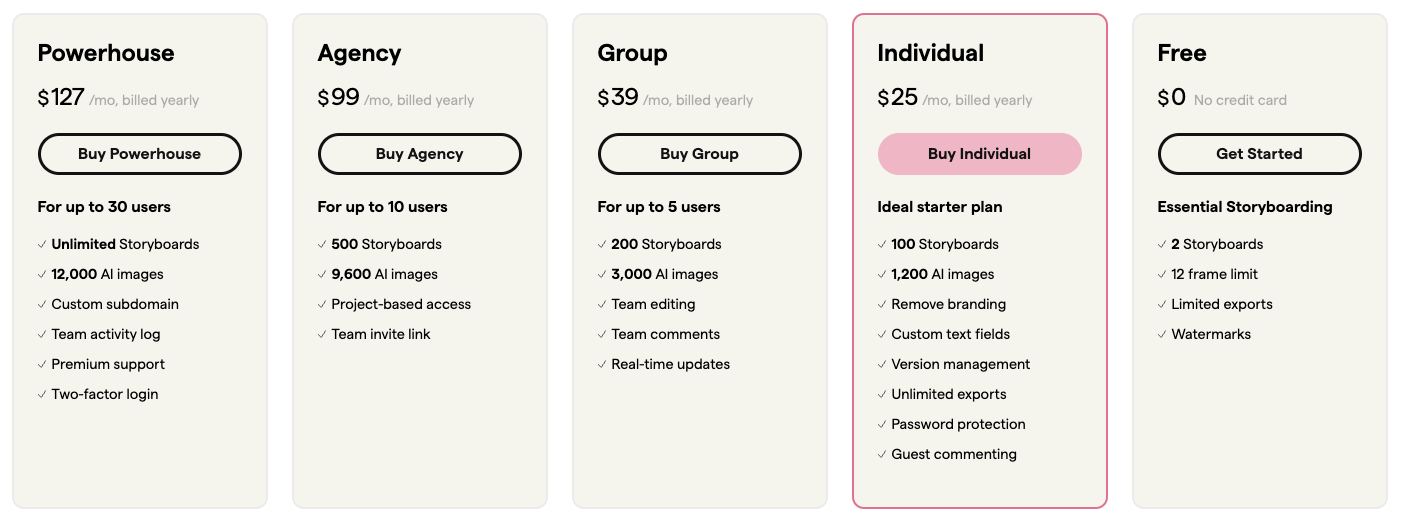The width and height of the screenshot is (1402, 519).
Task: Click the checkmark beside Unlimited Storyboards
Action: 42,244
